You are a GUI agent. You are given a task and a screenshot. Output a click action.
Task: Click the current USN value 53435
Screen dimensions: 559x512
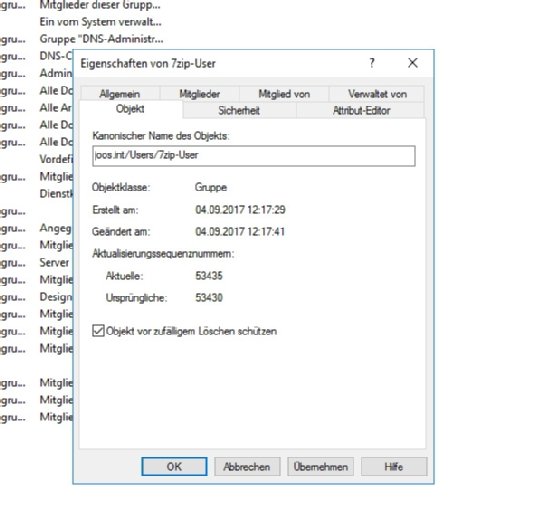pos(209,275)
